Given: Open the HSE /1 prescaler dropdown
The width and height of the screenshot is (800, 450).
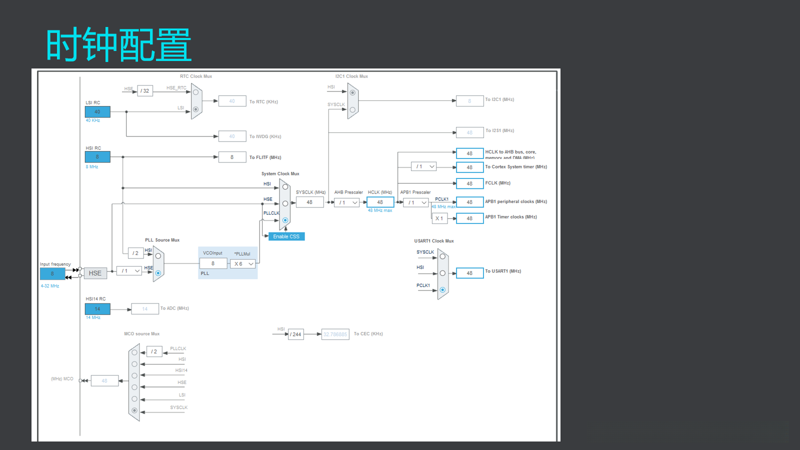Looking at the screenshot, I should pyautogui.click(x=129, y=271).
